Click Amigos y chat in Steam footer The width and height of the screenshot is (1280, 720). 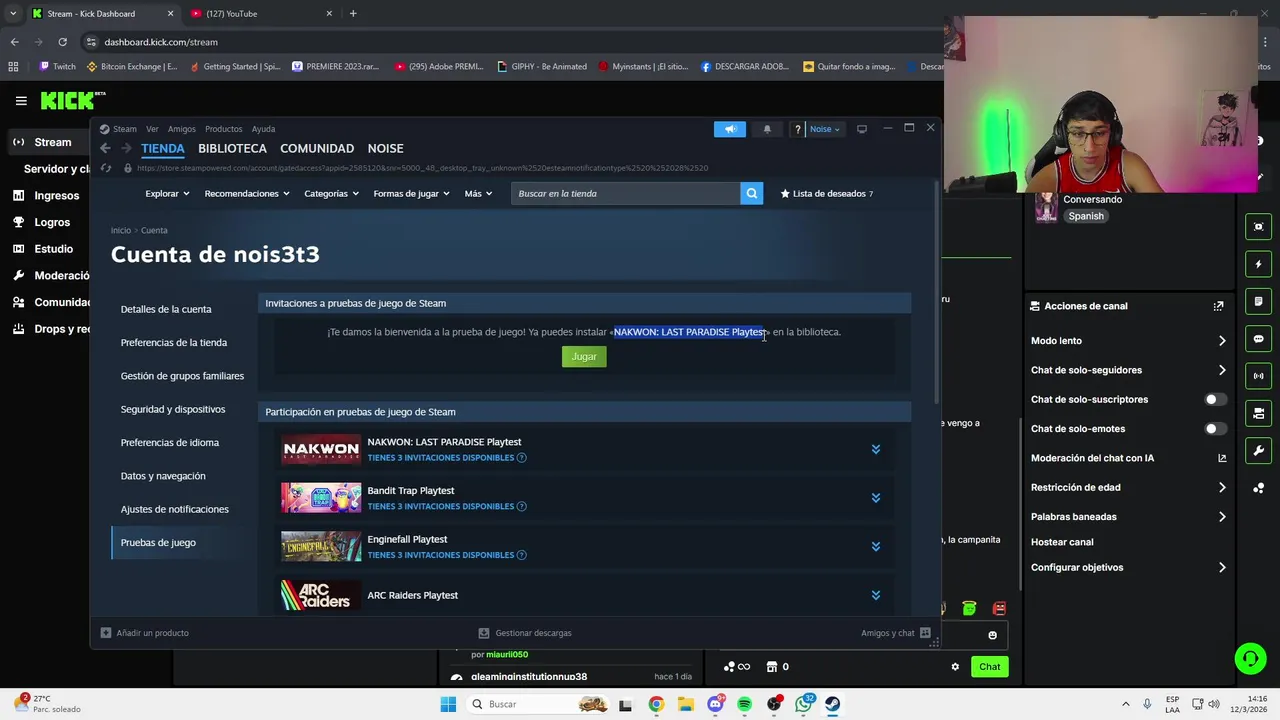click(895, 633)
